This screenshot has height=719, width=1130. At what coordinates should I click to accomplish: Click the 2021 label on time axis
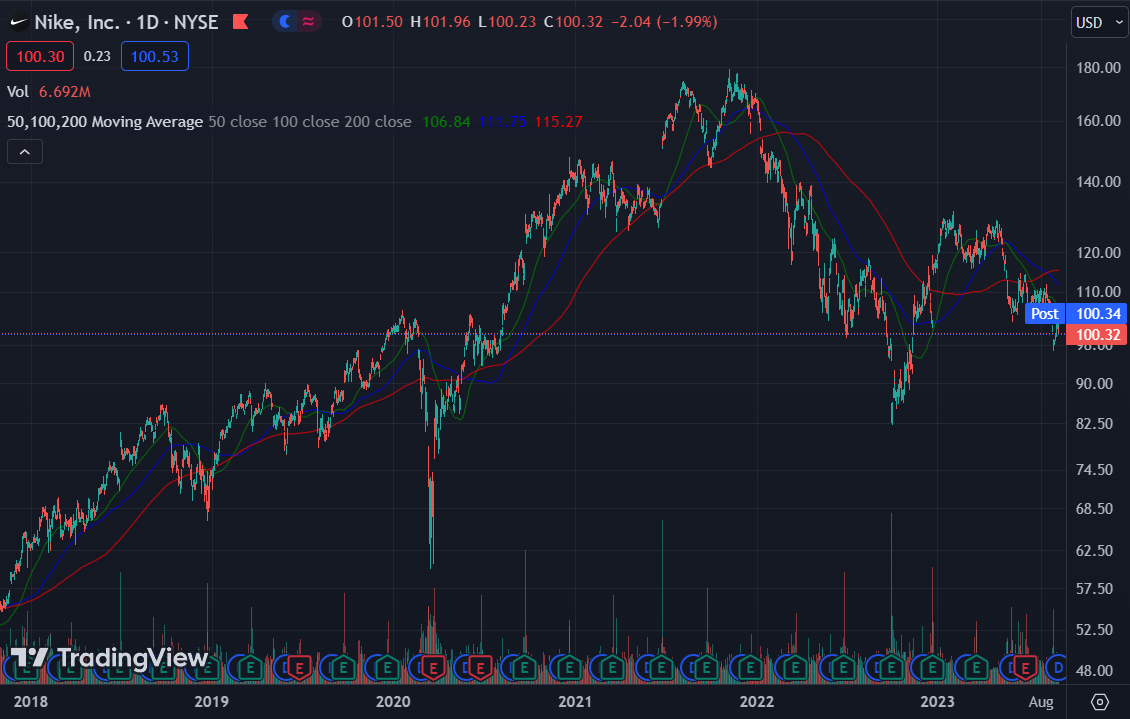tap(575, 702)
